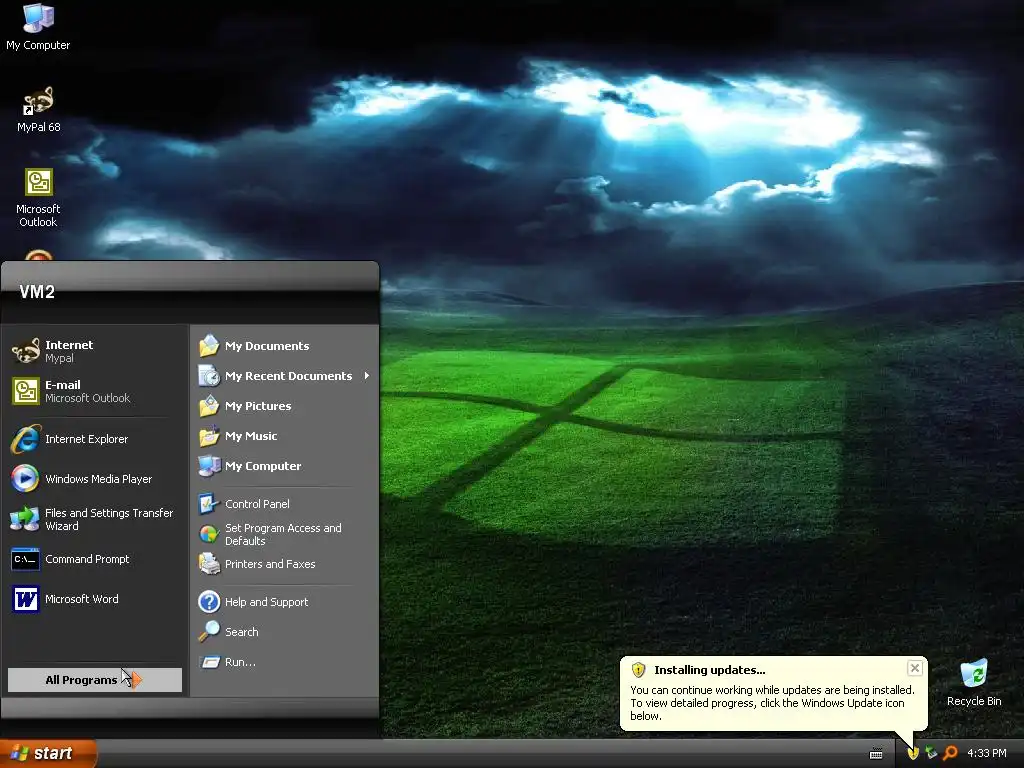Click the 4:33 PM system clock
The height and width of the screenshot is (768, 1024).
(x=986, y=753)
